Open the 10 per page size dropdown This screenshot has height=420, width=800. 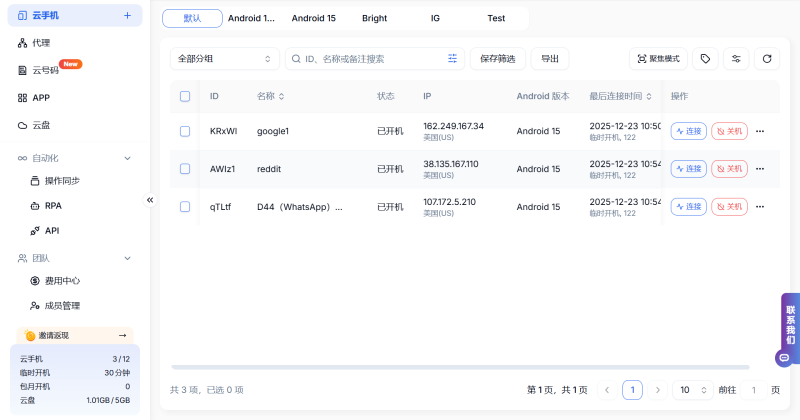click(690, 390)
